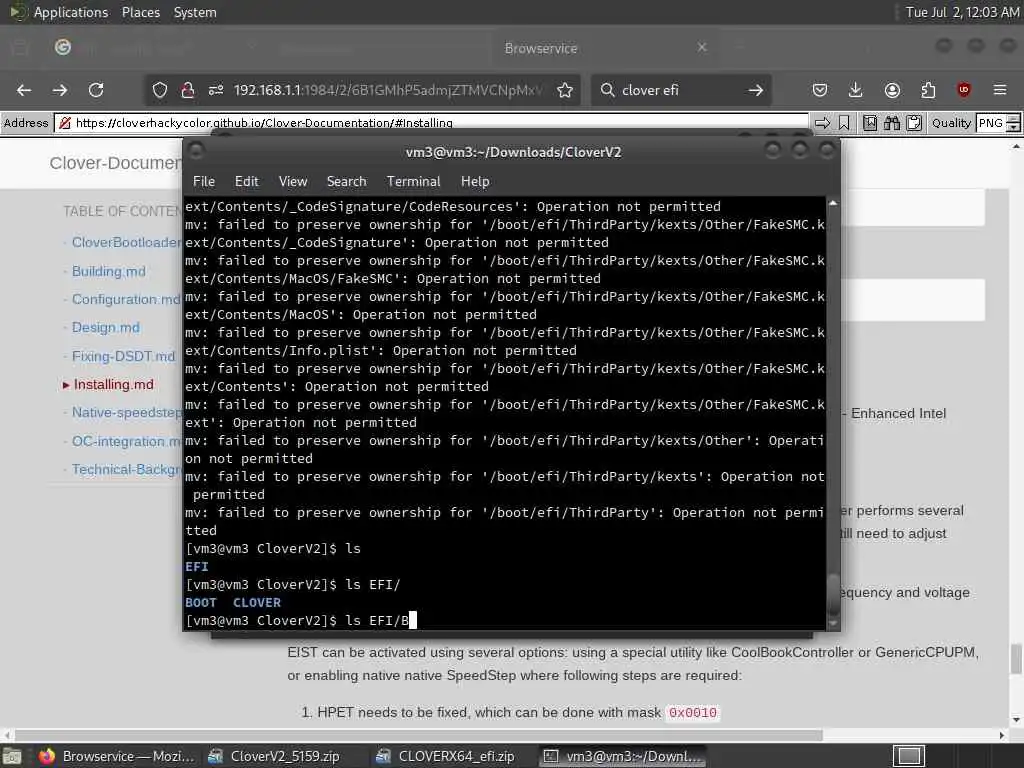Open terminal File menu

coord(204,182)
